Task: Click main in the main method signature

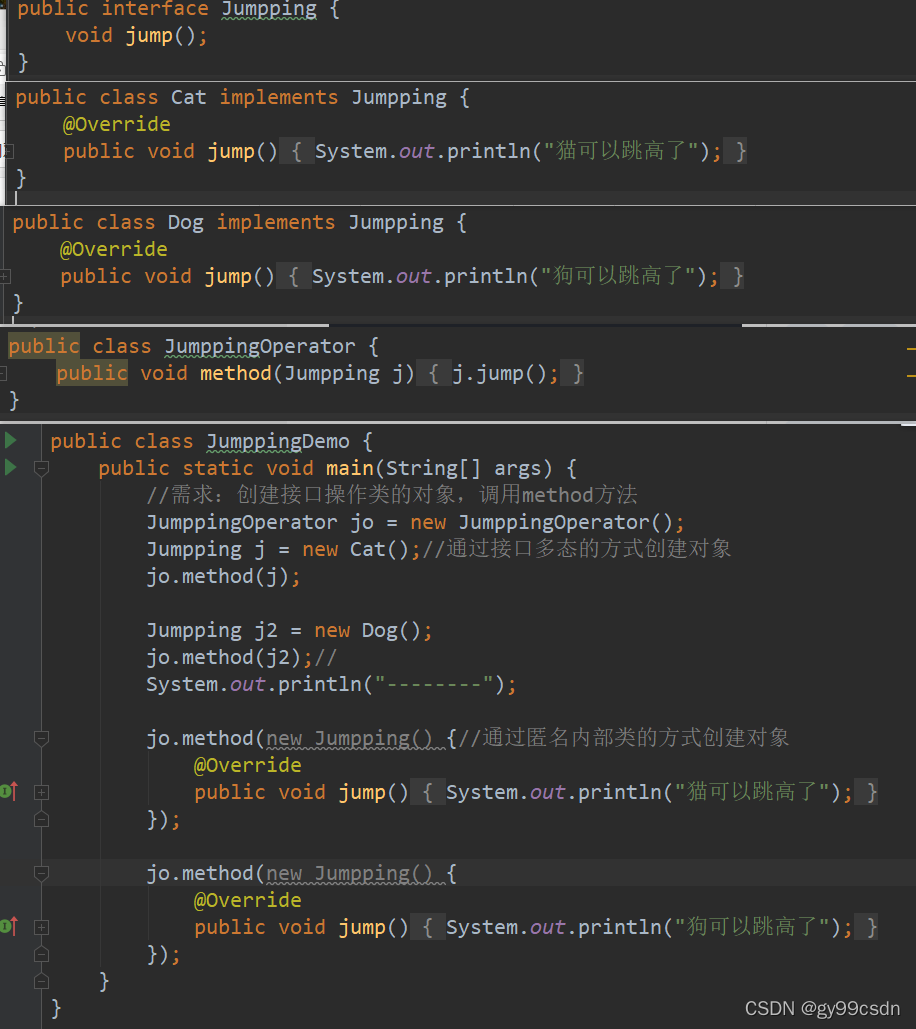Action: coord(350,469)
